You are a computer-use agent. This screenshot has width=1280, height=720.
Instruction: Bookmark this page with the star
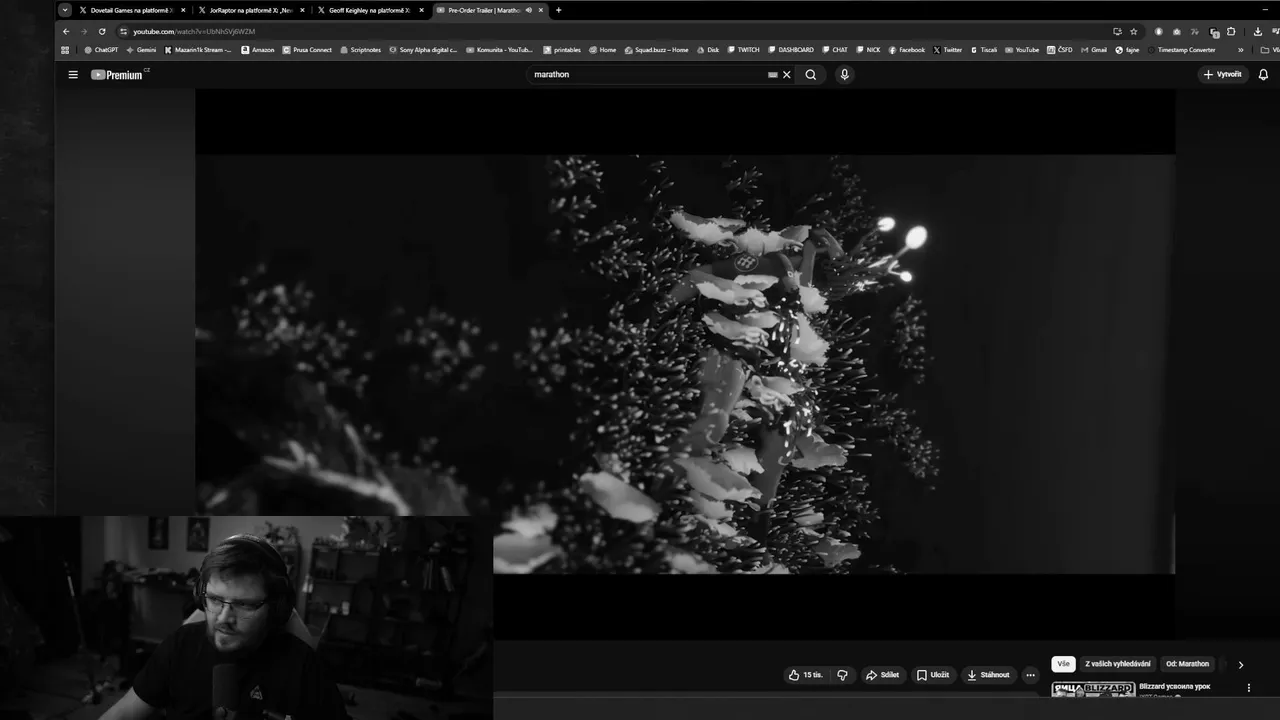(x=1133, y=31)
